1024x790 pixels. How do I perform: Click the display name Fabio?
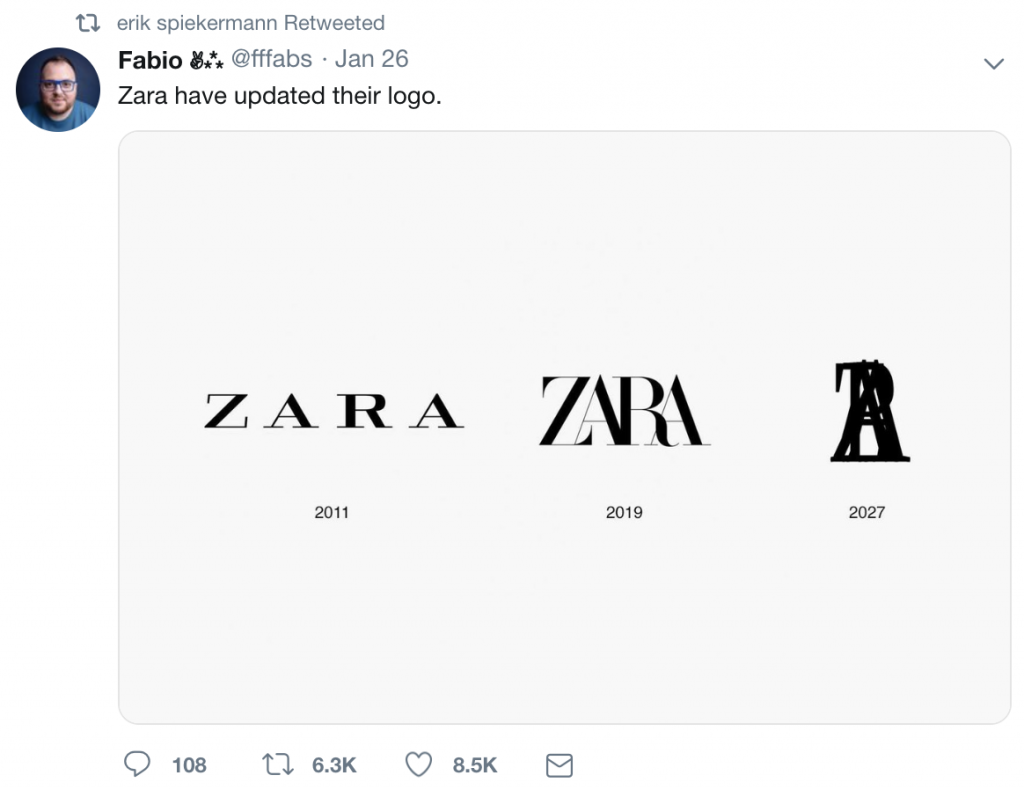tap(150, 60)
